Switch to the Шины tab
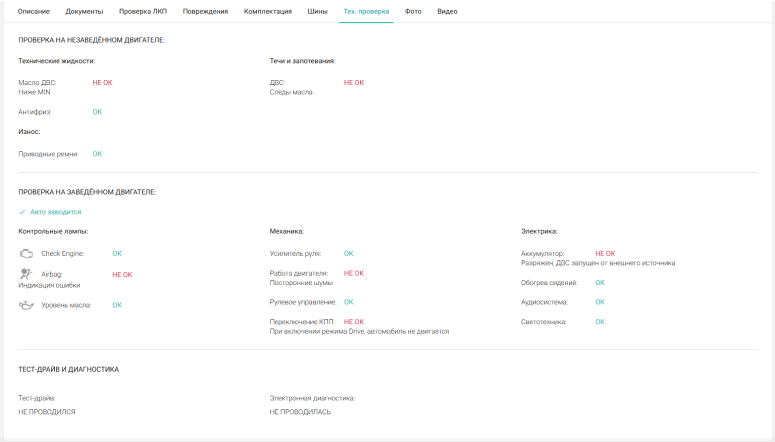The height and width of the screenshot is (442, 775). pos(318,11)
